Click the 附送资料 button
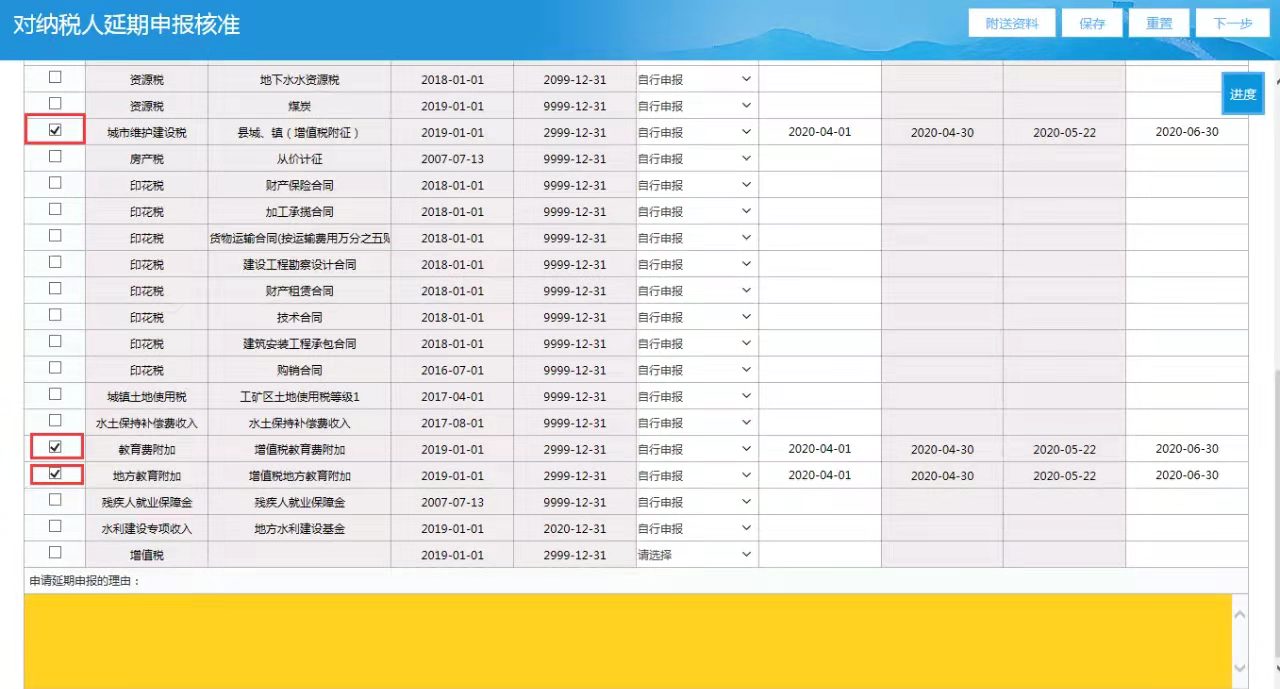This screenshot has height=689, width=1280. [x=1011, y=23]
